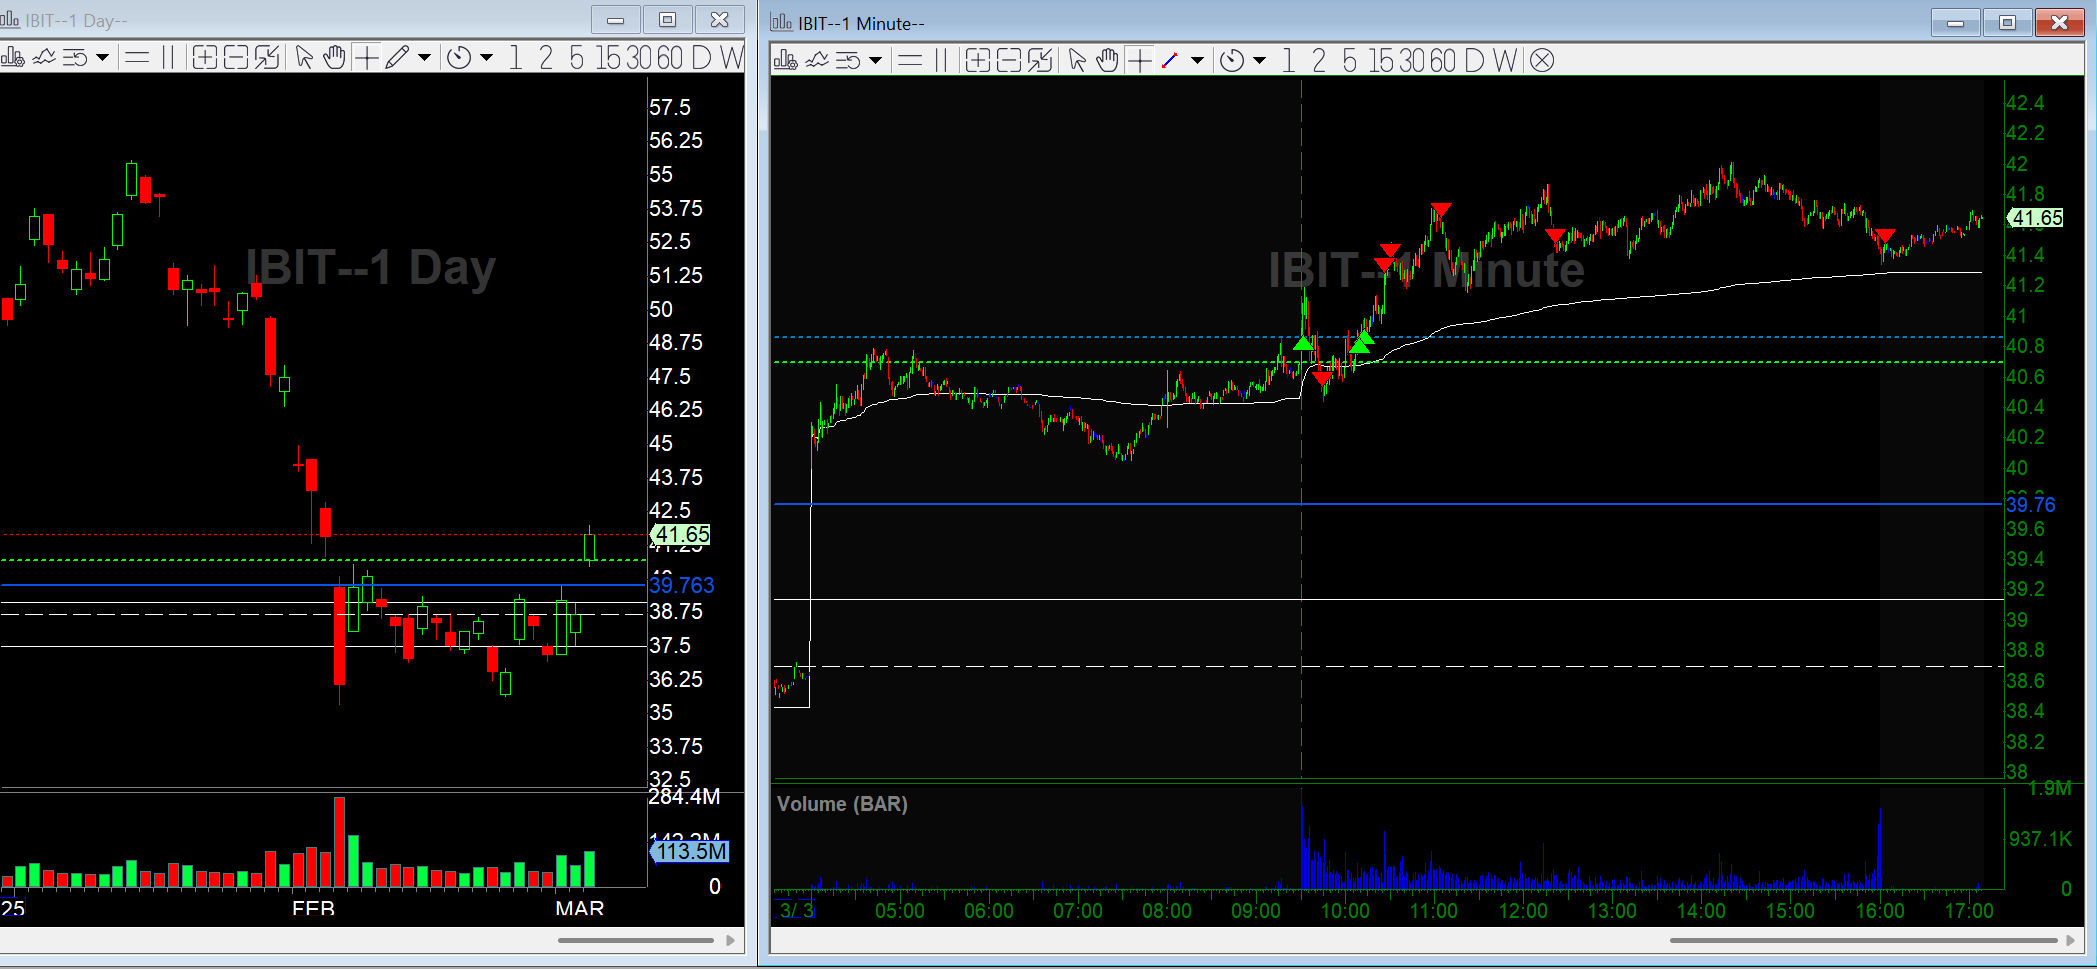
Task: Open the timer dropdown arrow in Minute chart
Action: tap(1259, 61)
